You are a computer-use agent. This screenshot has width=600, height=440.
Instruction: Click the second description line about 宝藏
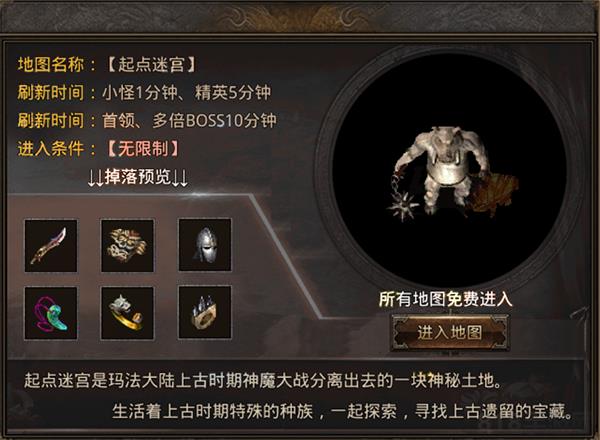pyautogui.click(x=343, y=412)
